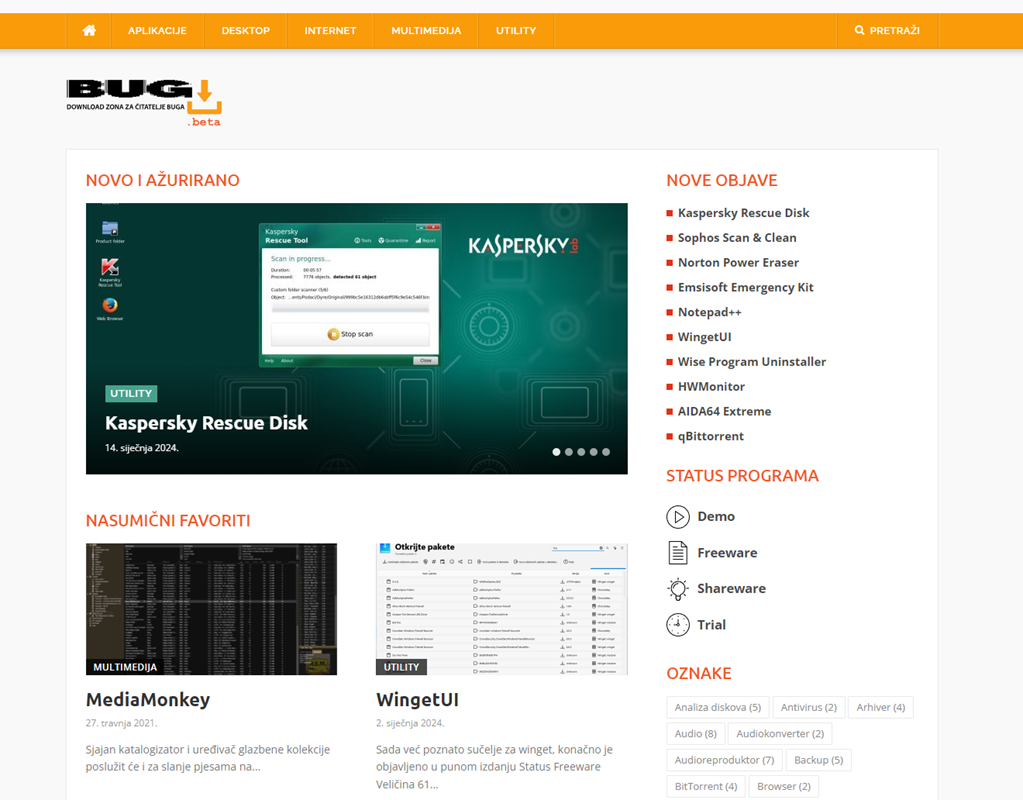
Task: Click the green UTILITY tag on slider
Action: [131, 393]
